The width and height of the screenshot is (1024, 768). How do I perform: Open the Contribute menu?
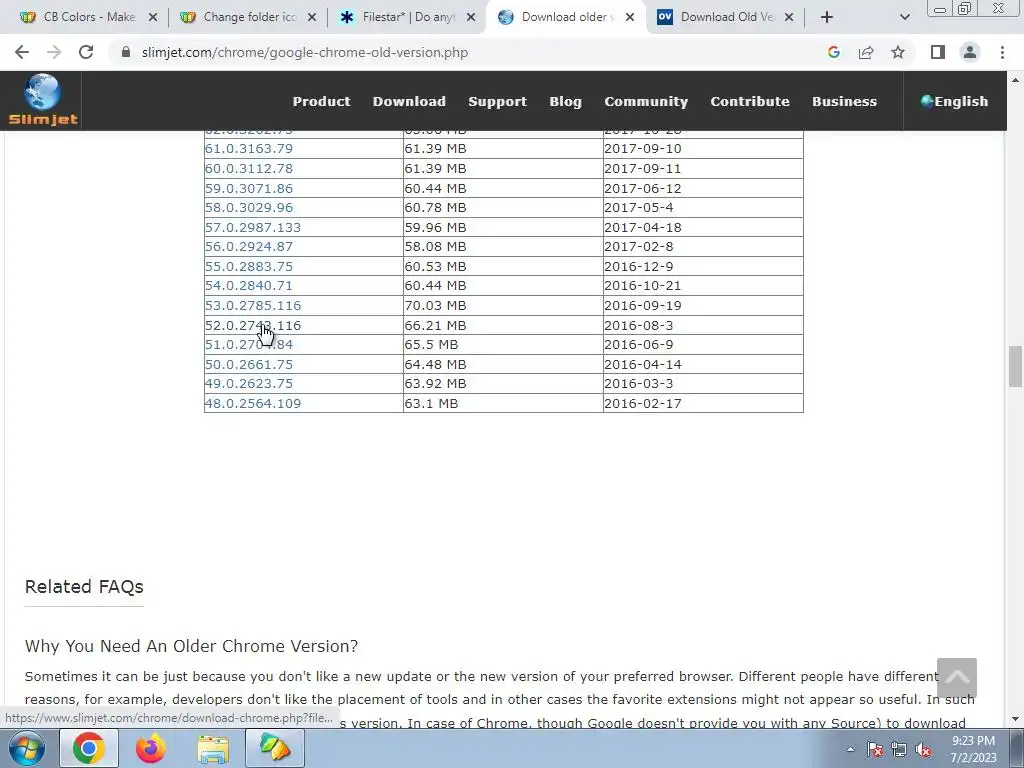[x=750, y=101]
